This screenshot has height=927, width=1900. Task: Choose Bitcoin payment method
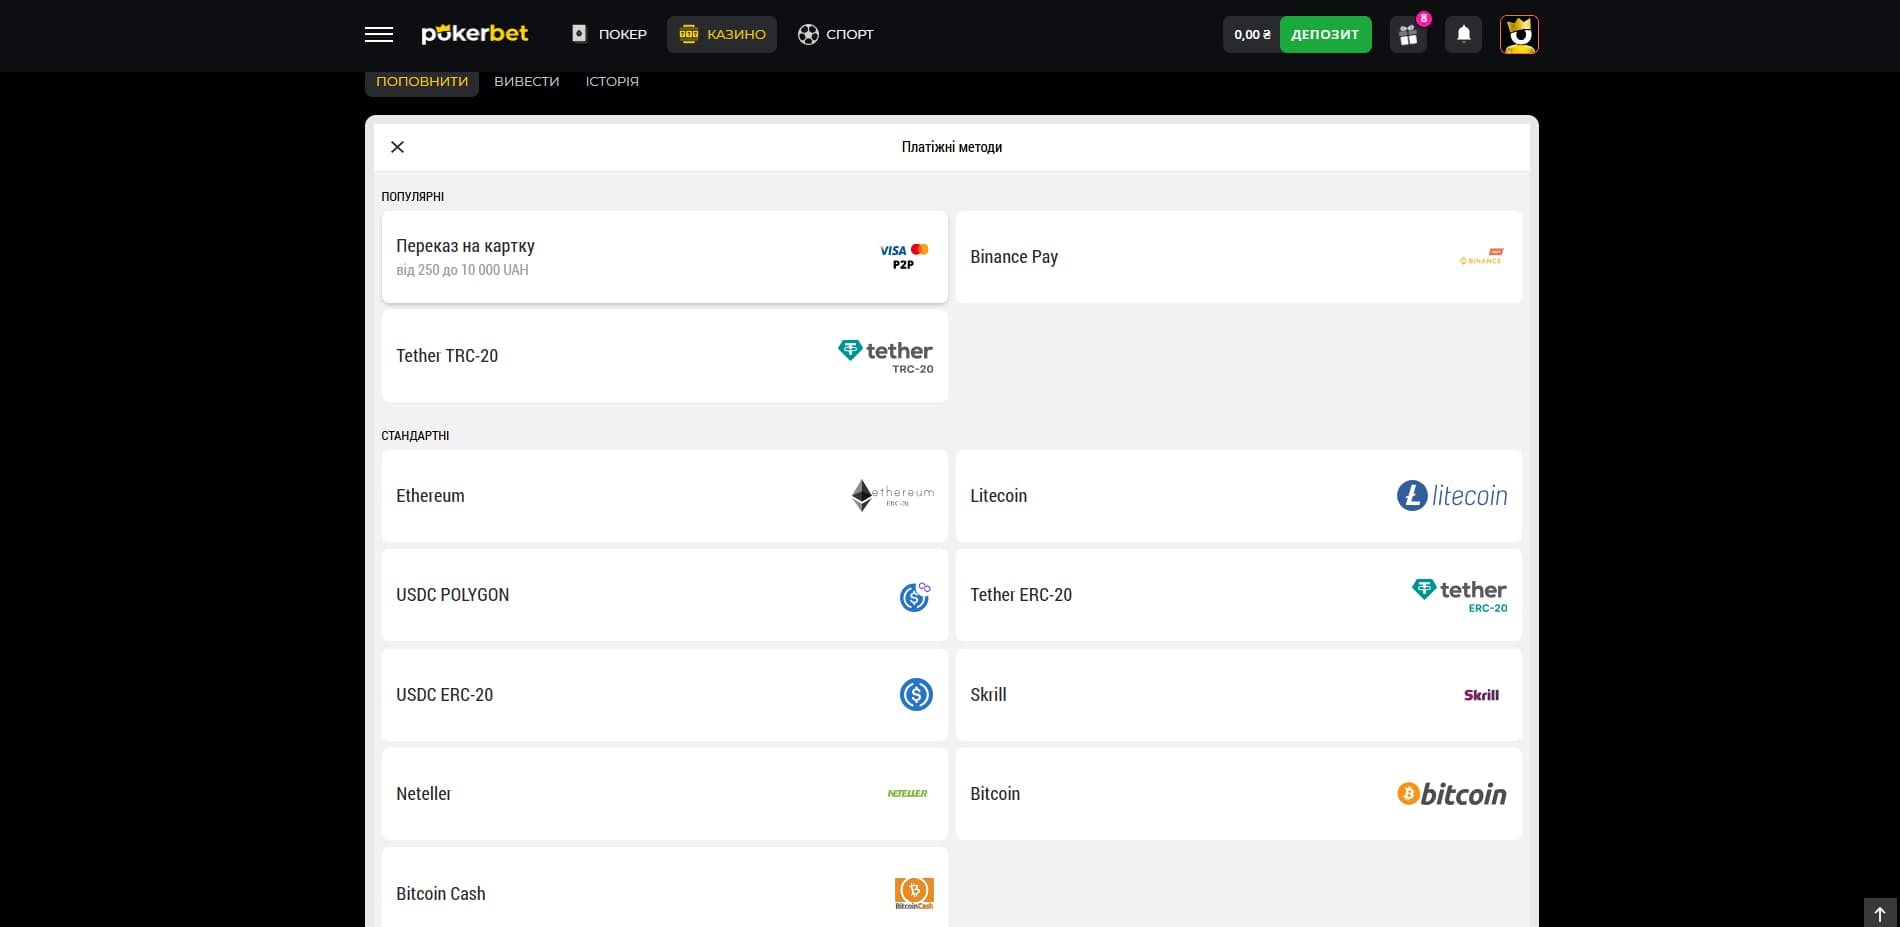tap(1239, 794)
